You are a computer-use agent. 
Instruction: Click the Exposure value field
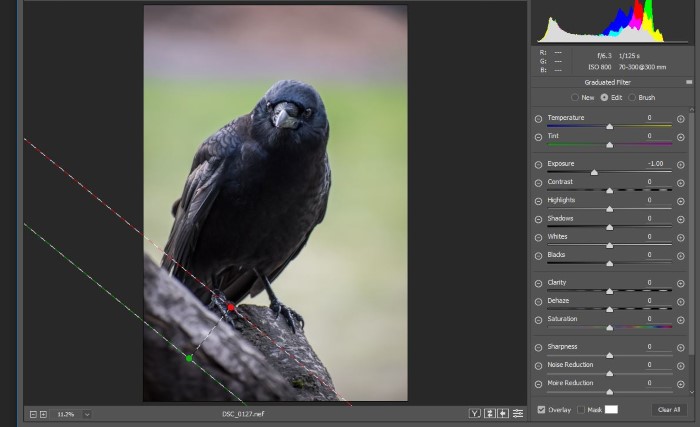click(x=655, y=163)
